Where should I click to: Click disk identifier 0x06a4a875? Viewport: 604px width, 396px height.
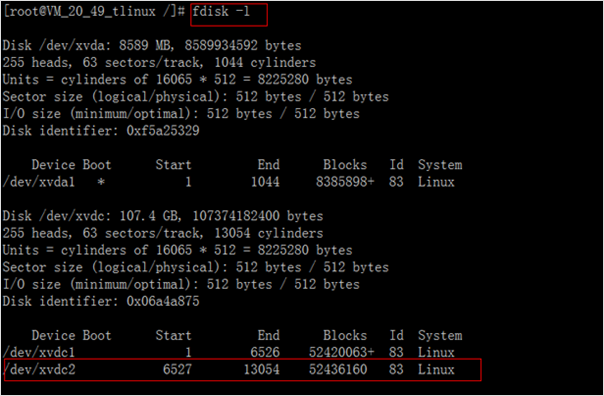pos(163,301)
